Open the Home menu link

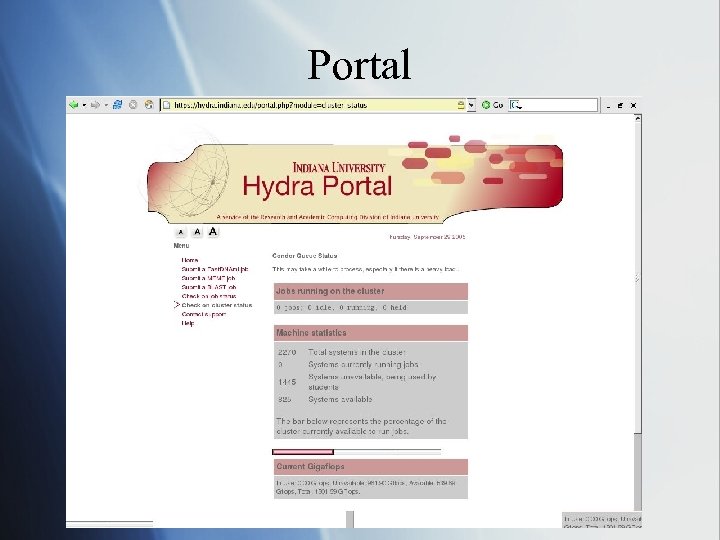tap(190, 260)
